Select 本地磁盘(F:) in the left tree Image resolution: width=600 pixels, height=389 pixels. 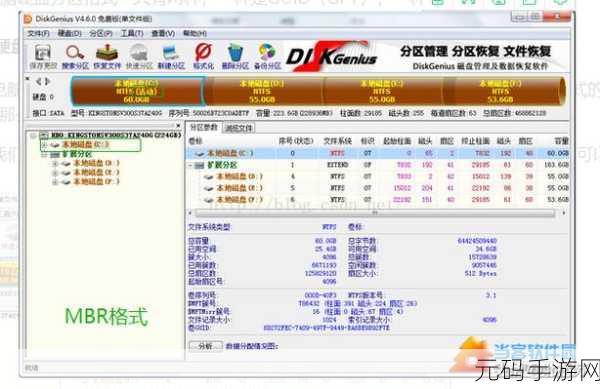[96, 182]
